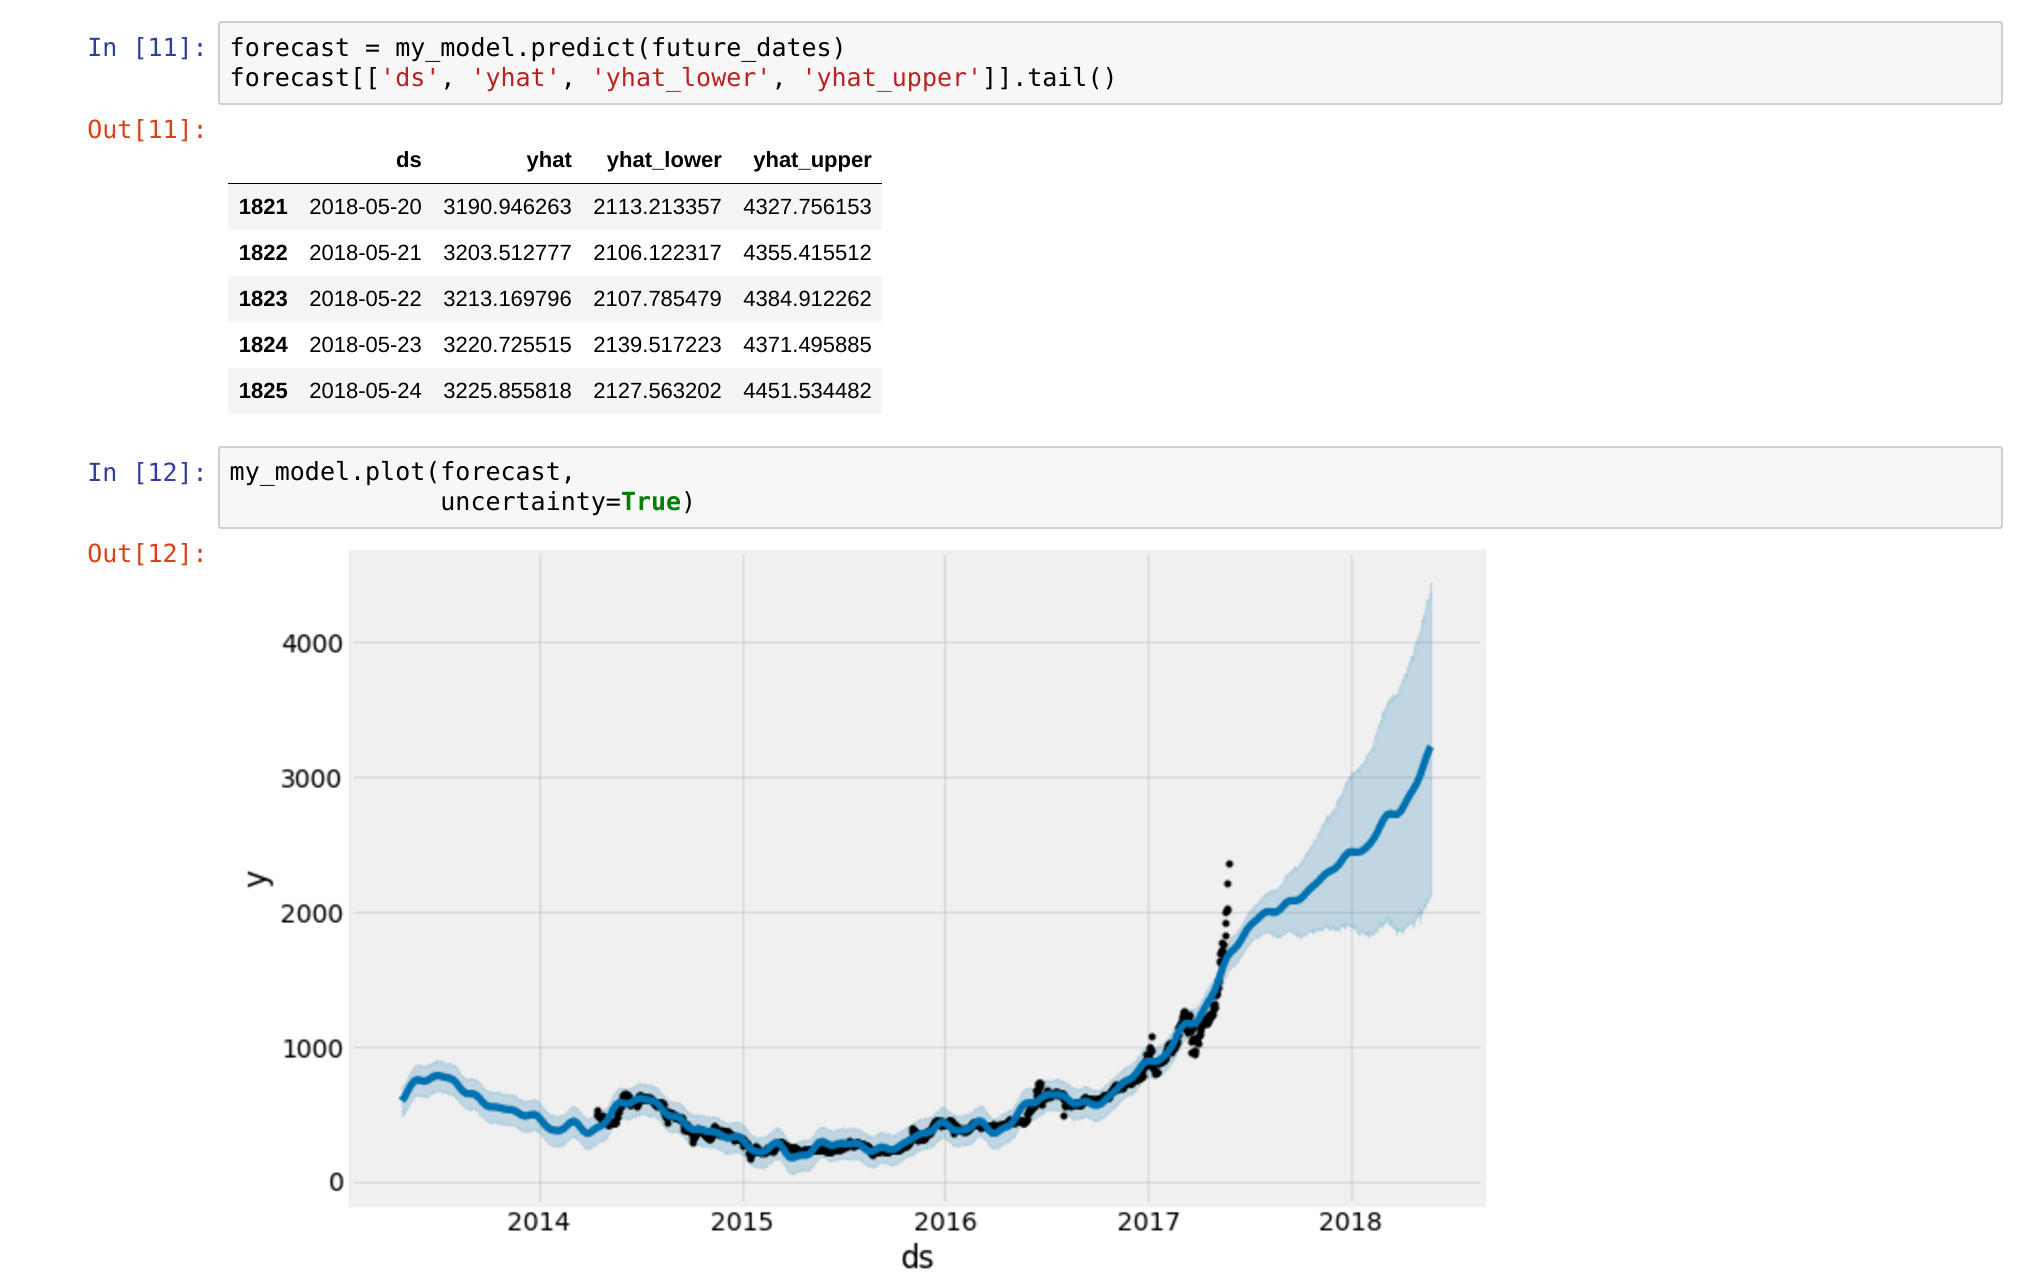Click yhat_upper value 4451.534482

coord(807,391)
